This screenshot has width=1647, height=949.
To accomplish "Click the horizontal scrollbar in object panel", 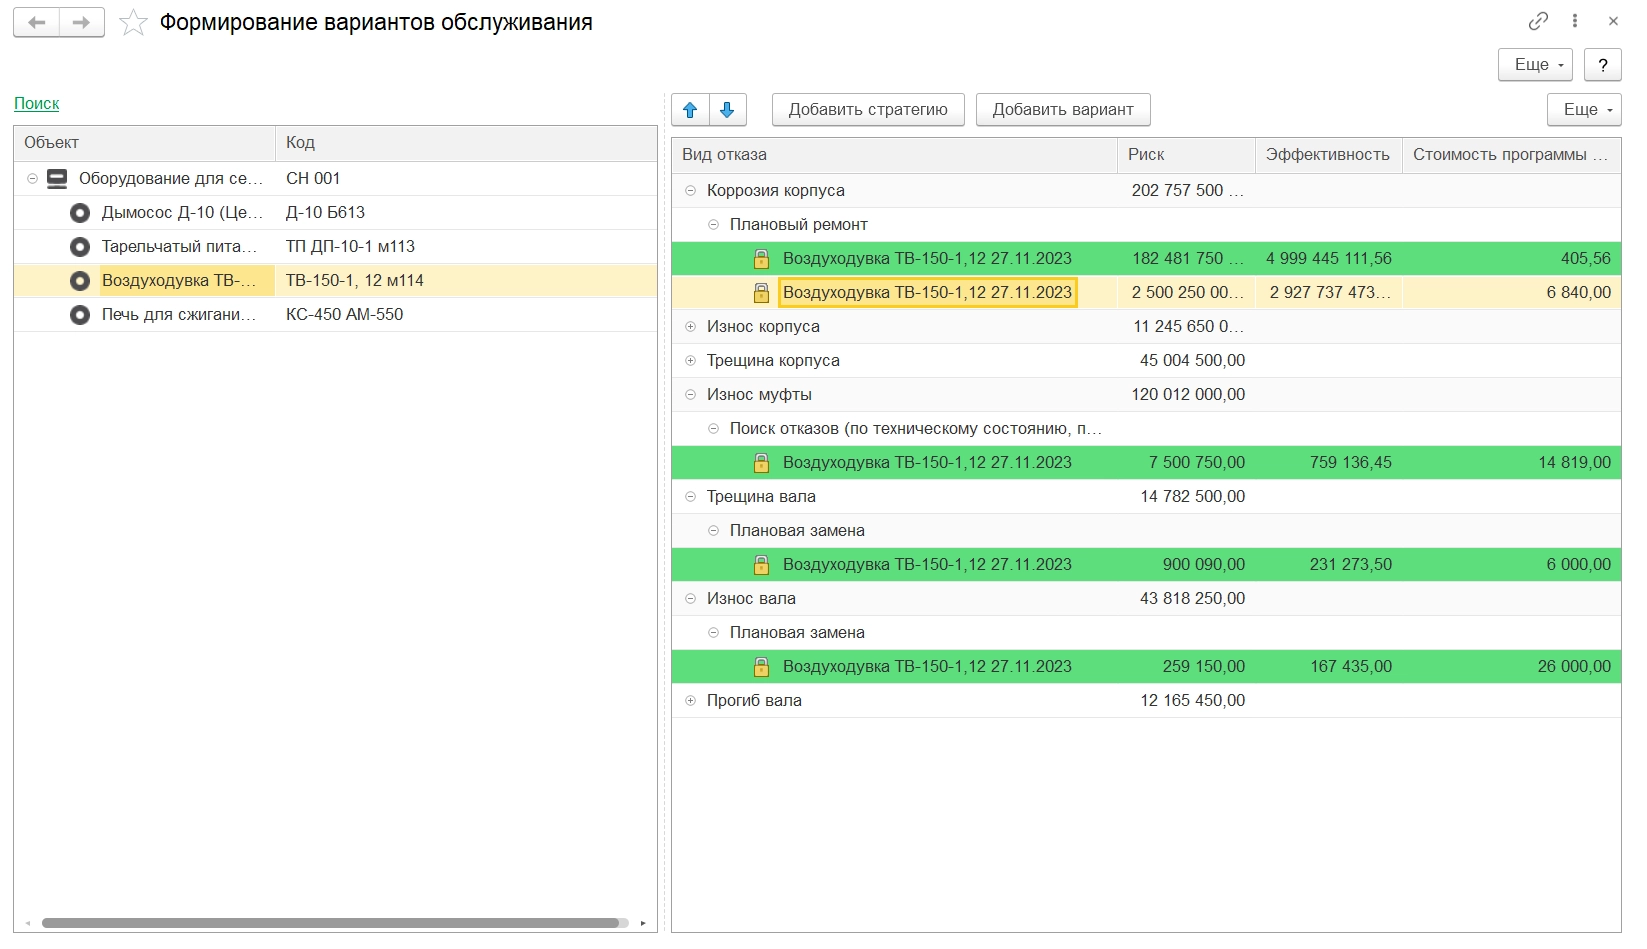I will 330,923.
